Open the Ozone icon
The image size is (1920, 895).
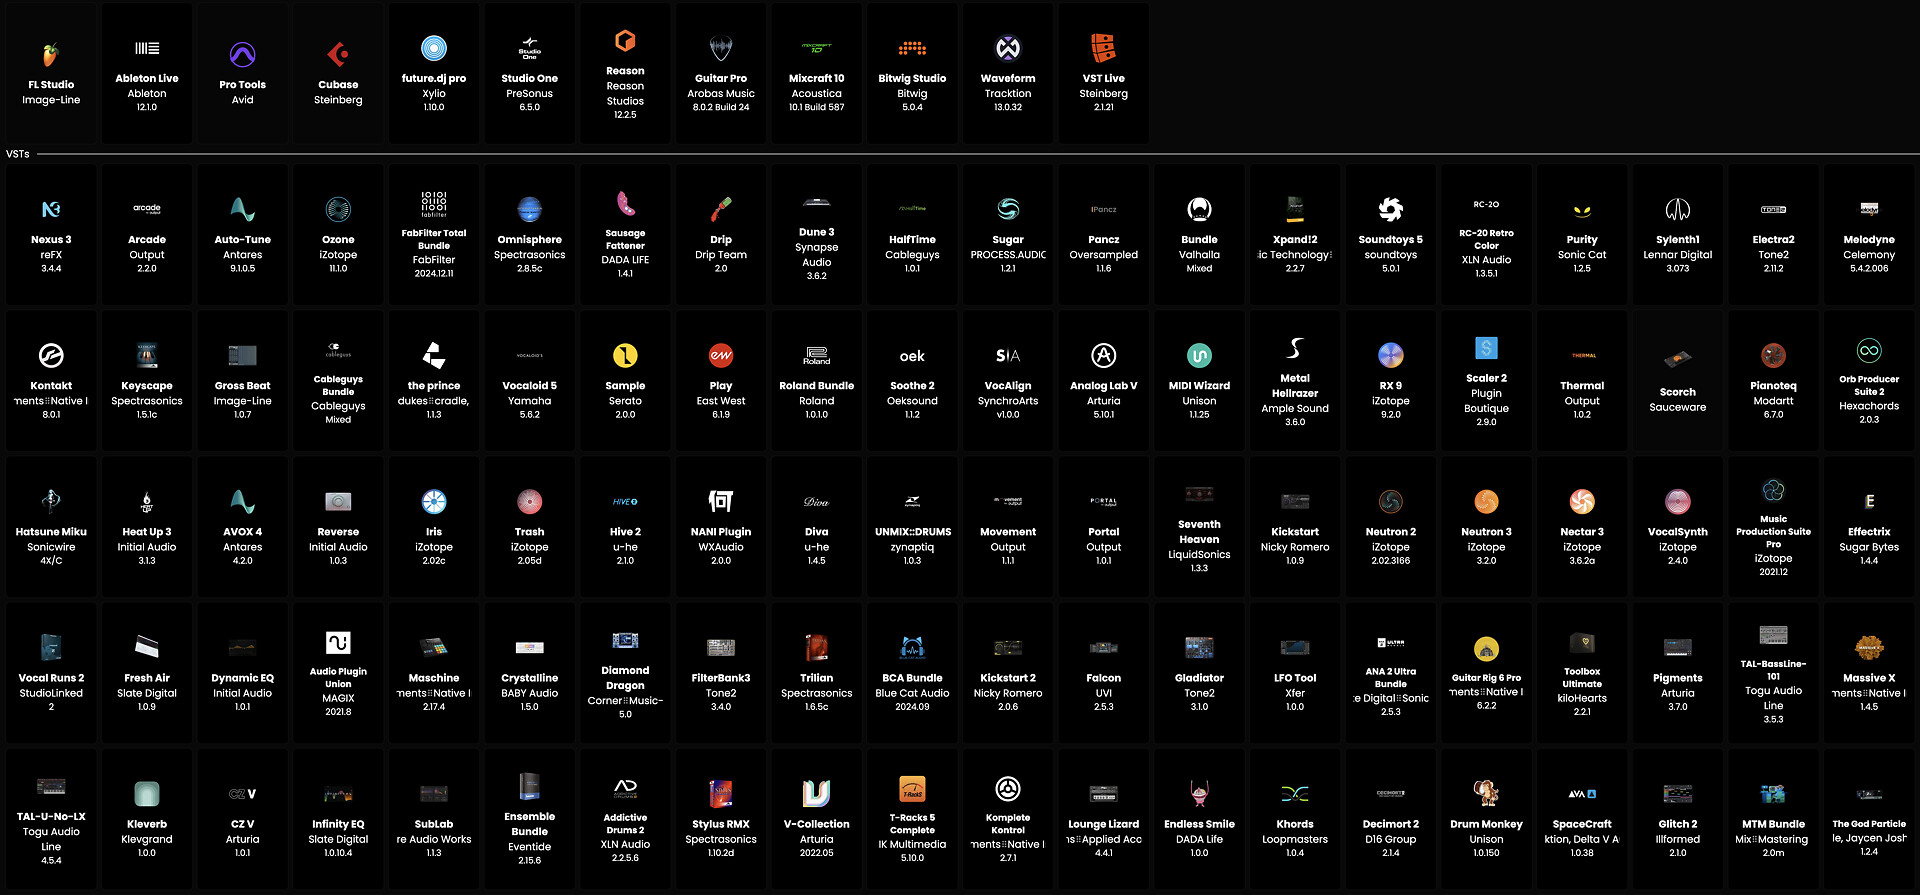[338, 209]
